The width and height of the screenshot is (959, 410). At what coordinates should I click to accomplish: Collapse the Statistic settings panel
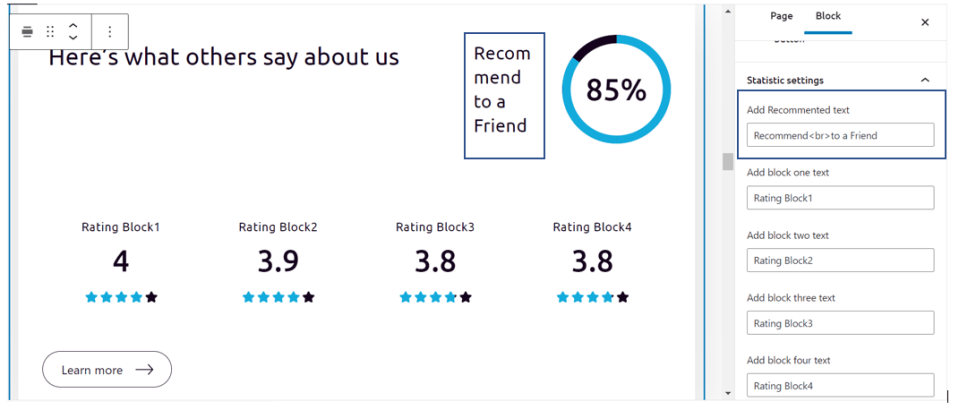[924, 80]
